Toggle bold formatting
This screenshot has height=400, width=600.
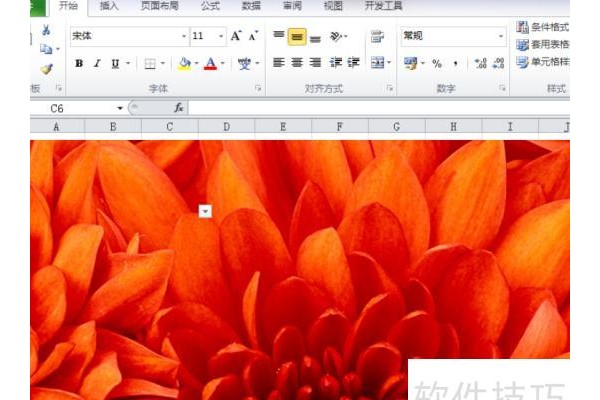79,63
